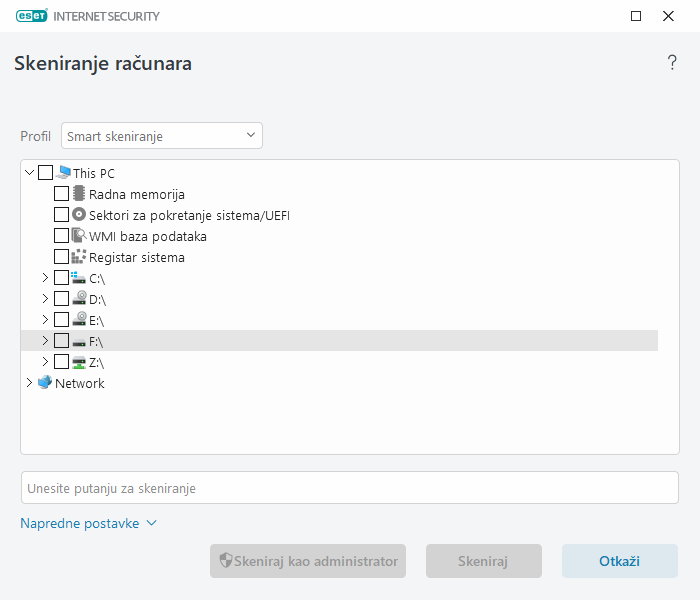This screenshot has height=600, width=700.
Task: Expand the E:\ drive tree node
Action: (x=45, y=320)
